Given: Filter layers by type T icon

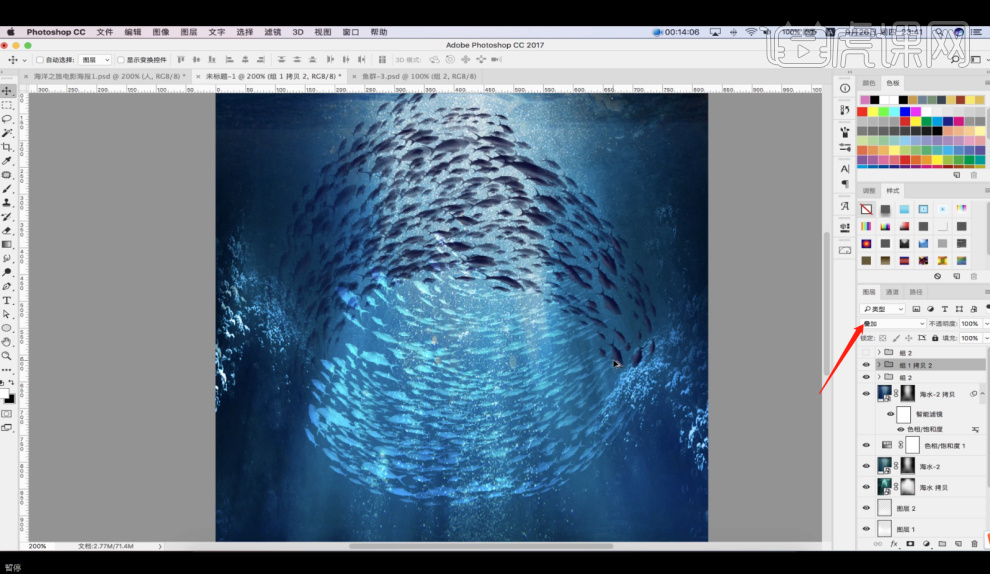Looking at the screenshot, I should click(945, 309).
